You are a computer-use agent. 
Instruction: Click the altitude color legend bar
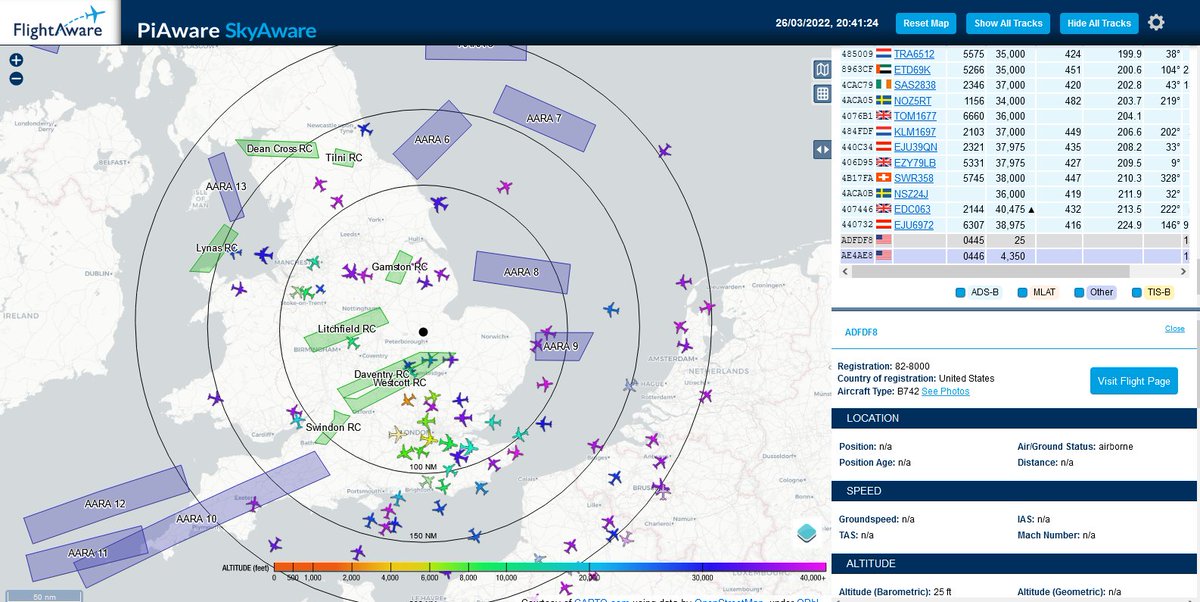pyautogui.click(x=550, y=567)
